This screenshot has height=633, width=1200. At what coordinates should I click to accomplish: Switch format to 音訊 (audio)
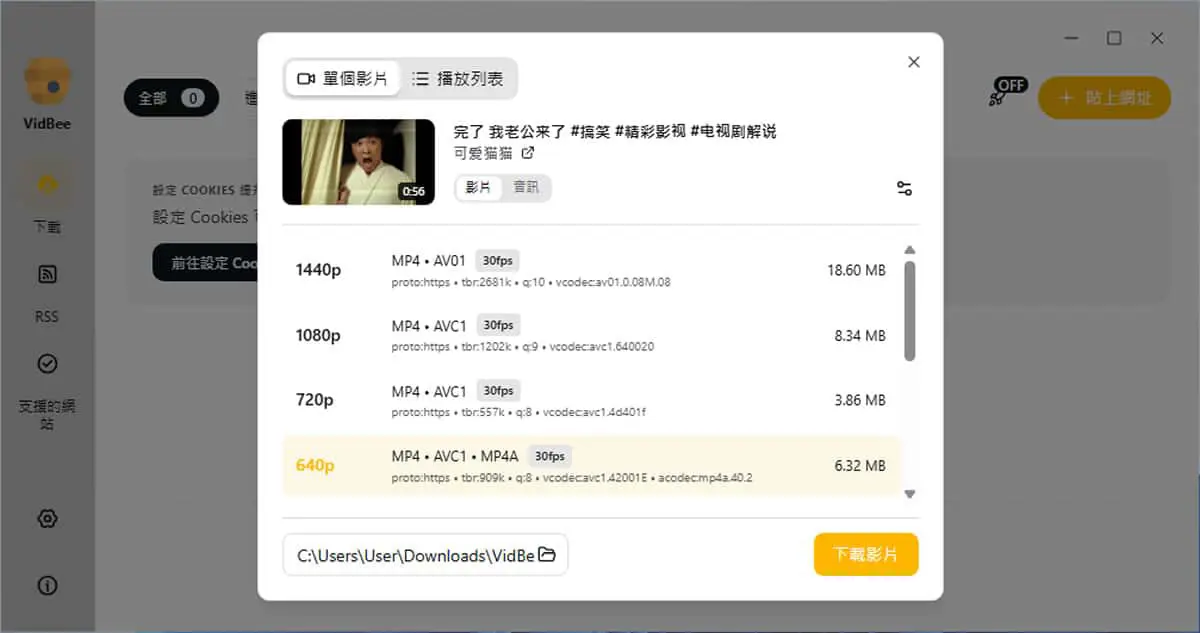(526, 187)
